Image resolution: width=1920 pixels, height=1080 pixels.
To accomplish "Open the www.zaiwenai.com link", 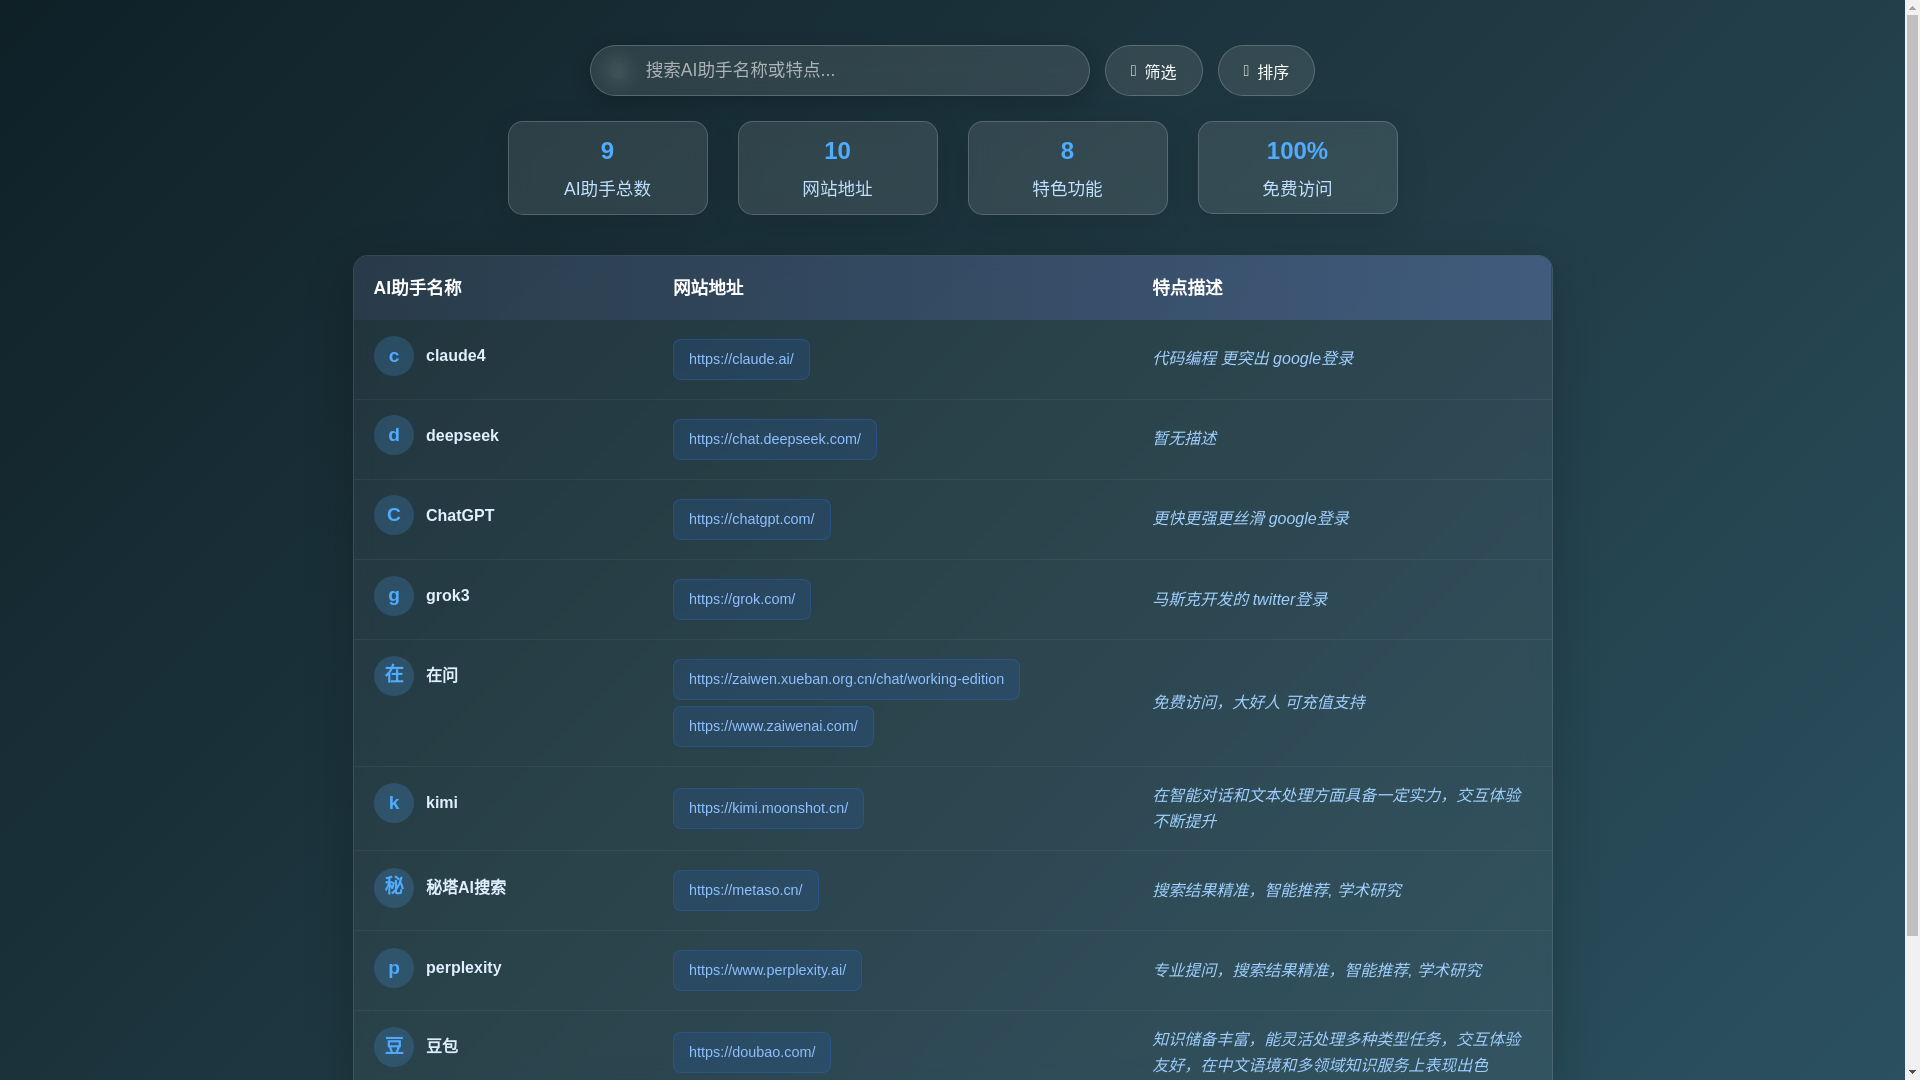I will coord(773,726).
